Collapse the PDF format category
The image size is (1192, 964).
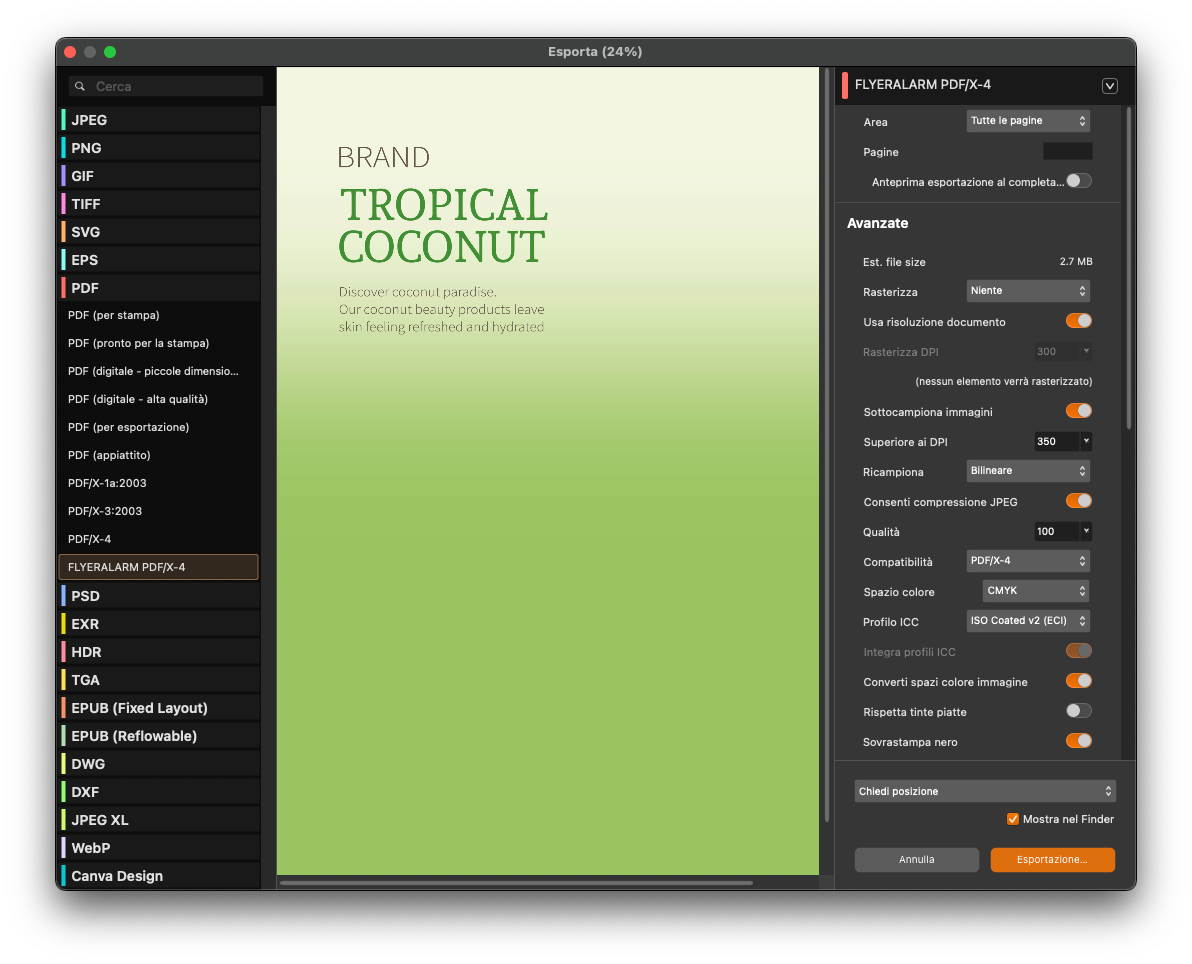pos(160,288)
